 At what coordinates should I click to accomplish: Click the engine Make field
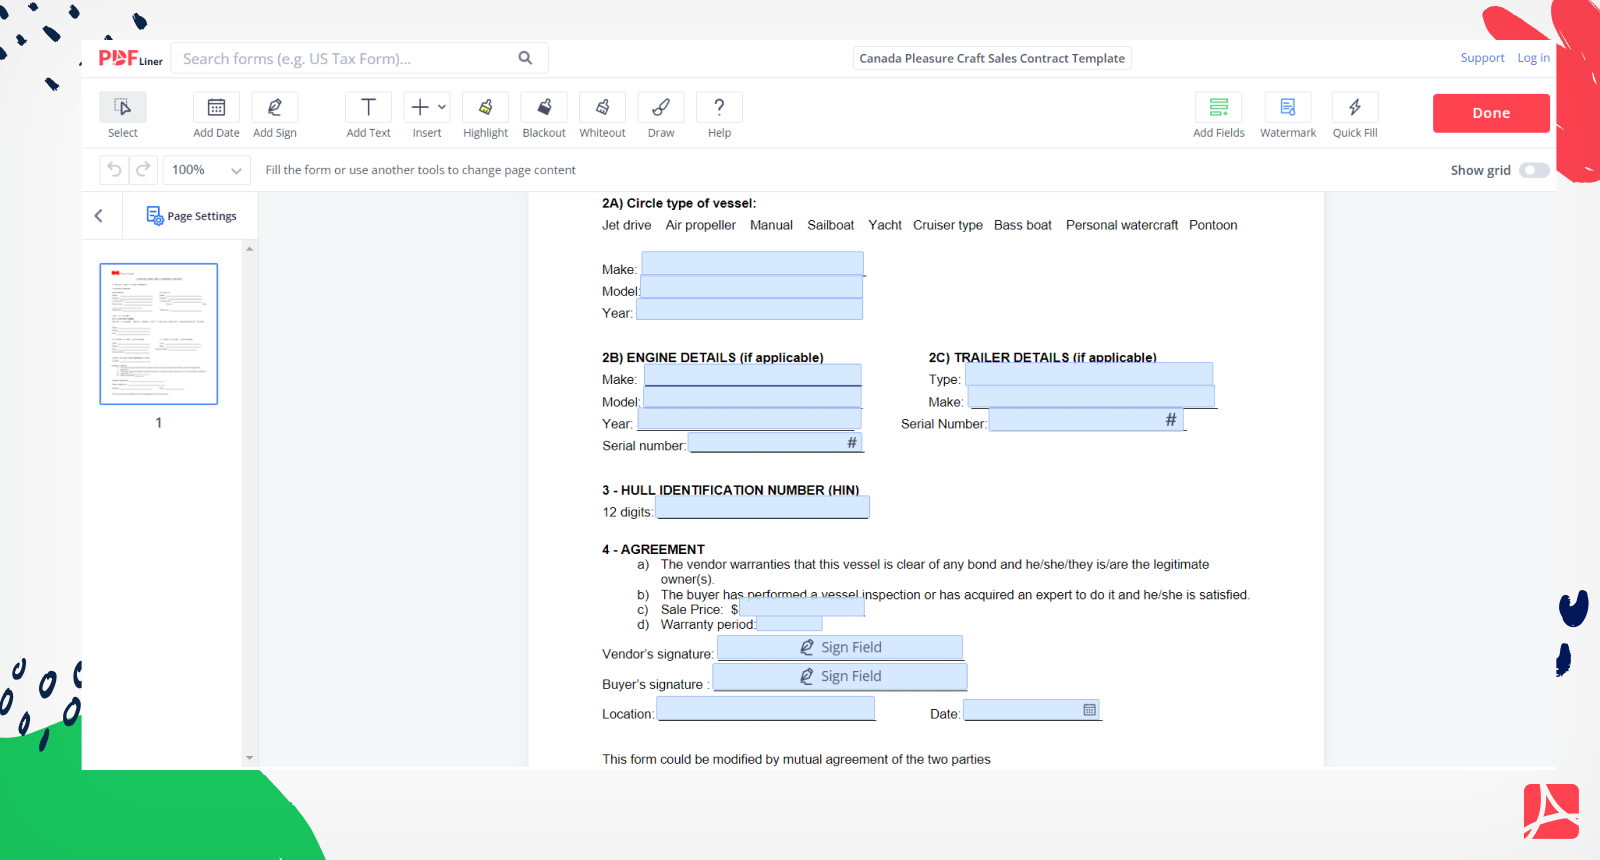pos(752,375)
